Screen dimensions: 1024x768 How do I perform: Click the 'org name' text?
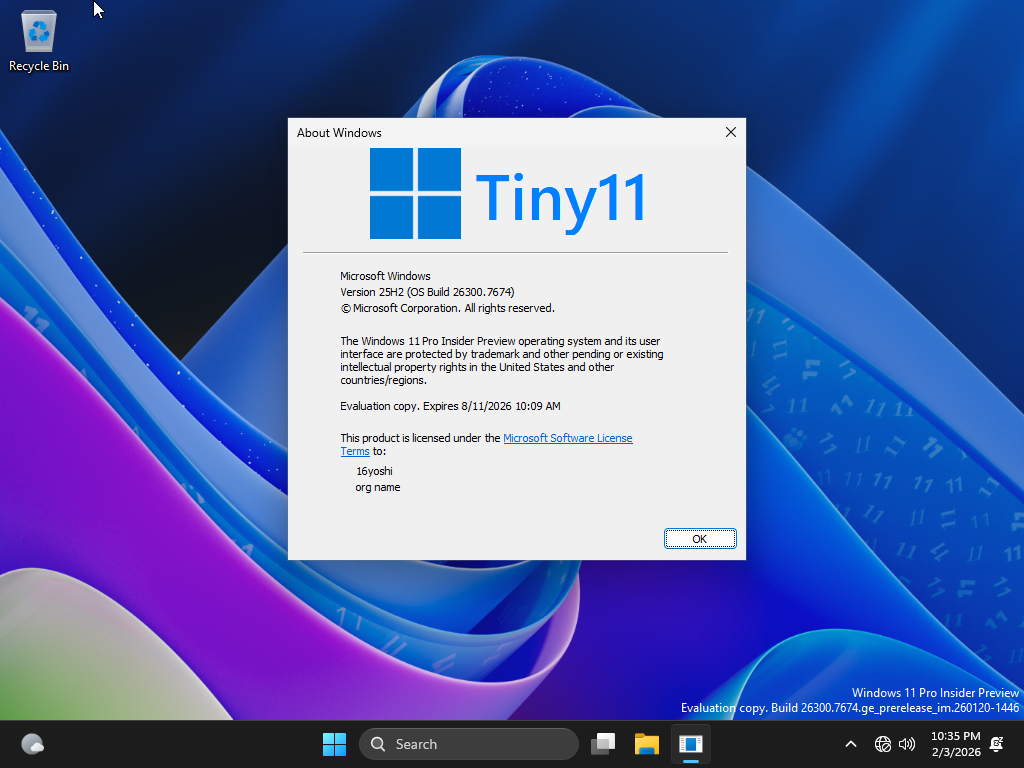tap(378, 487)
